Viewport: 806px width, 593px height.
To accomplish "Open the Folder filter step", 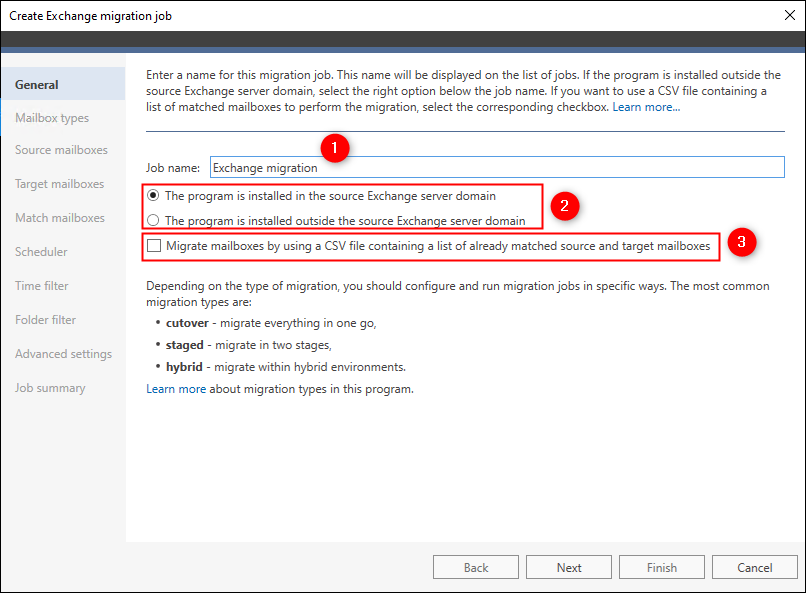I will [45, 320].
